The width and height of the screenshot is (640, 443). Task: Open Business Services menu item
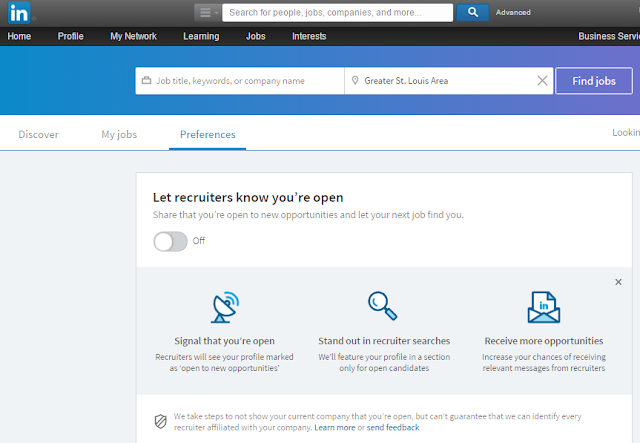(609, 36)
